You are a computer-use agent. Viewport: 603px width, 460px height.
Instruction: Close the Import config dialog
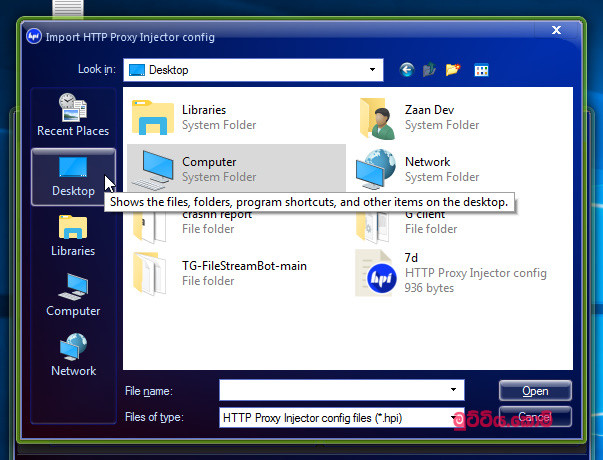click(x=556, y=30)
